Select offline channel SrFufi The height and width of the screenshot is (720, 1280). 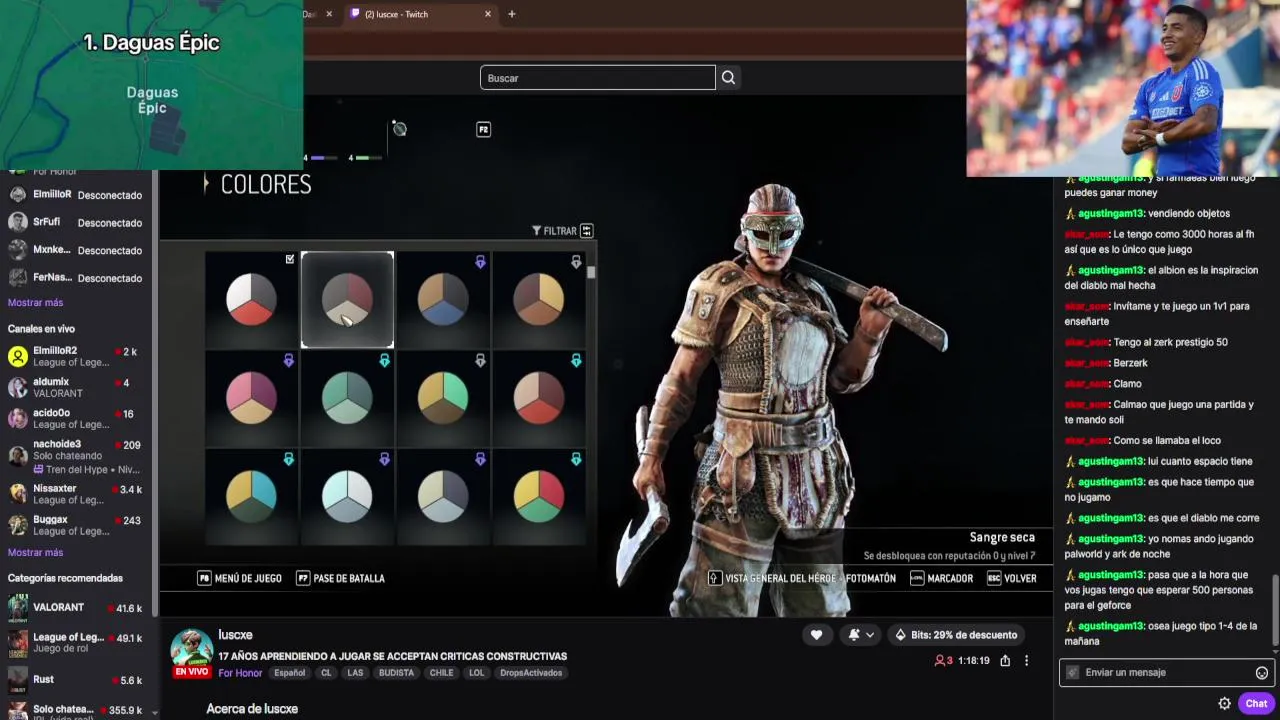[75, 223]
